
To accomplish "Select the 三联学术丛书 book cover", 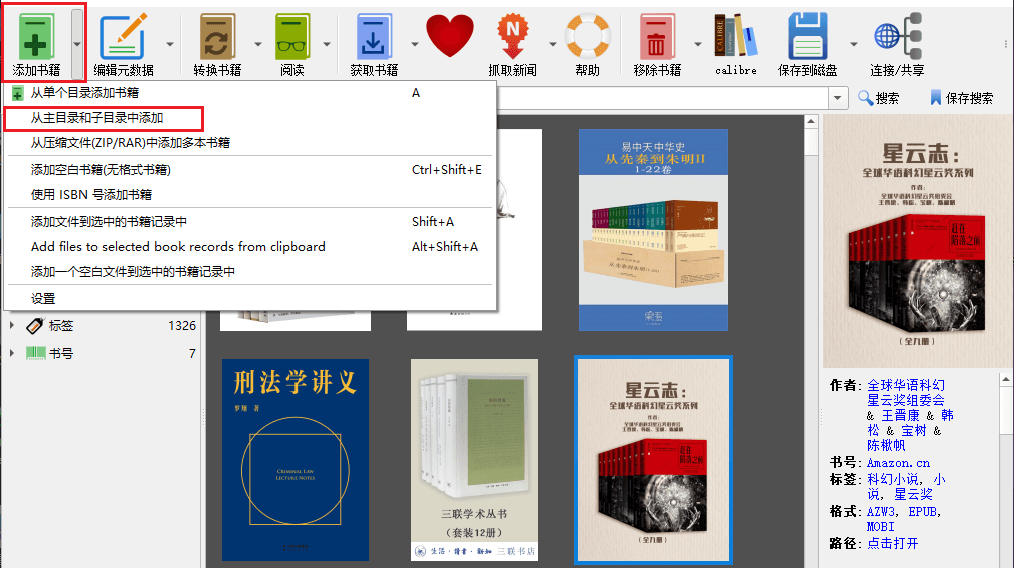I will pyautogui.click(x=474, y=459).
